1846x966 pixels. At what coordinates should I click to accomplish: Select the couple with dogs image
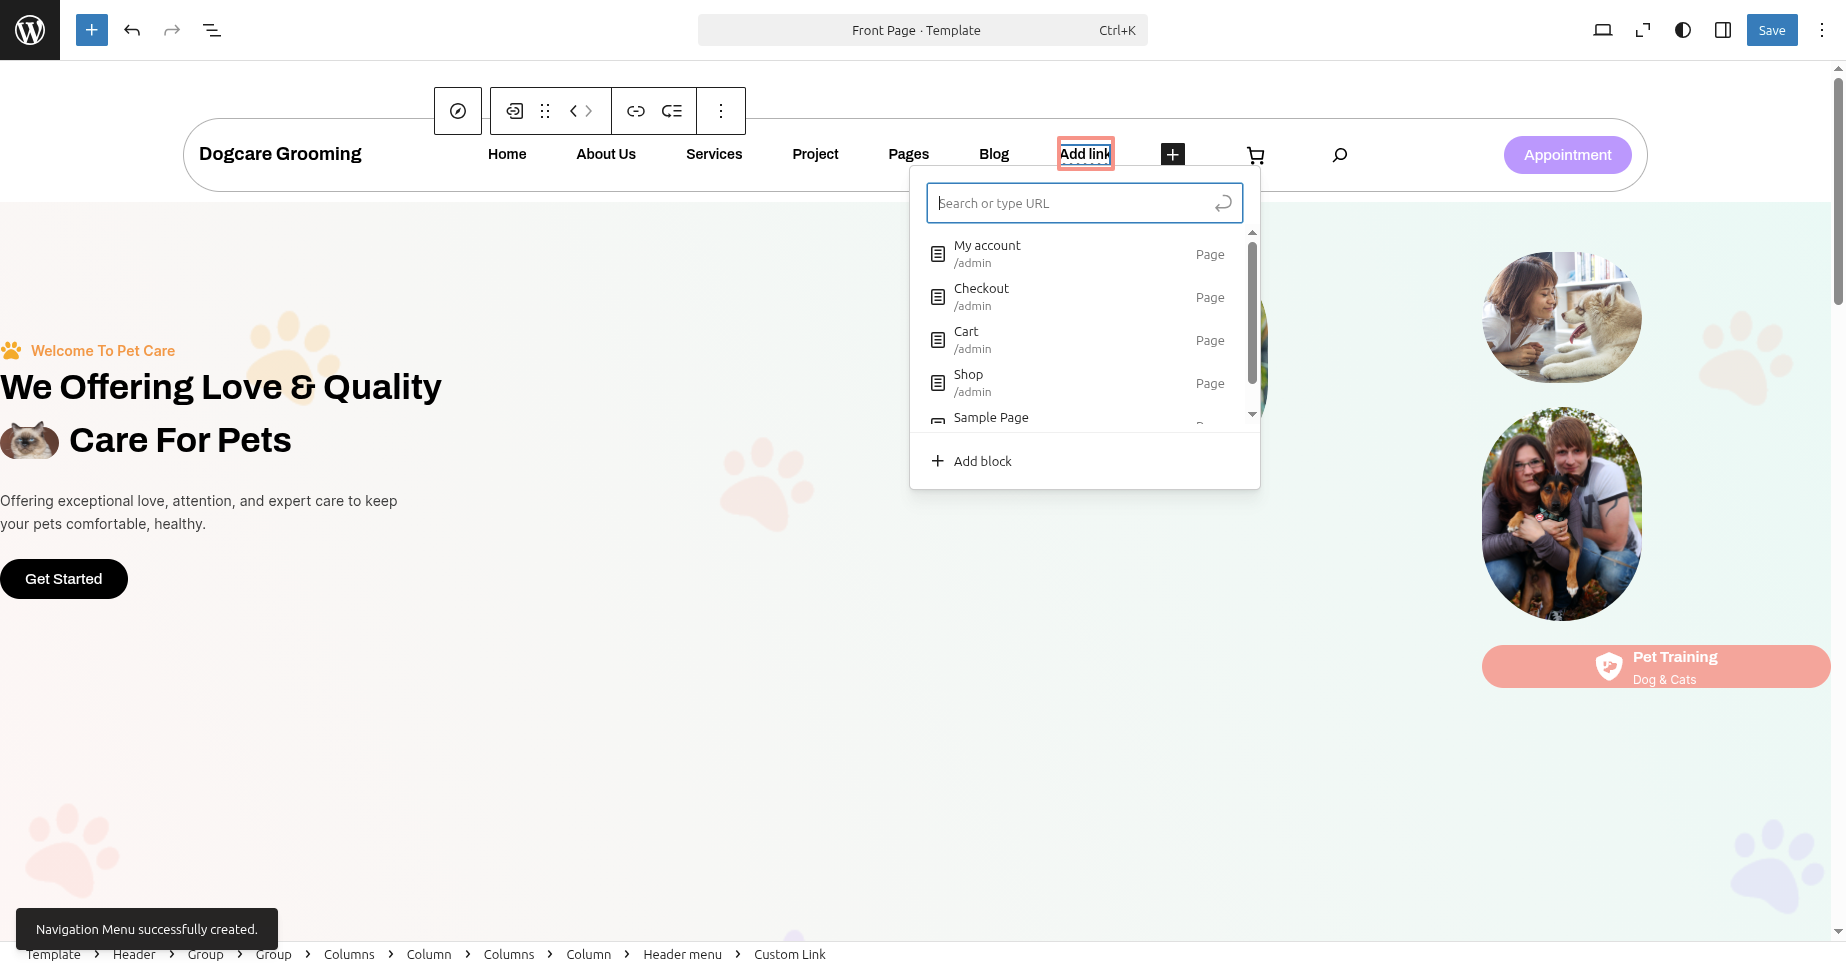click(1561, 514)
